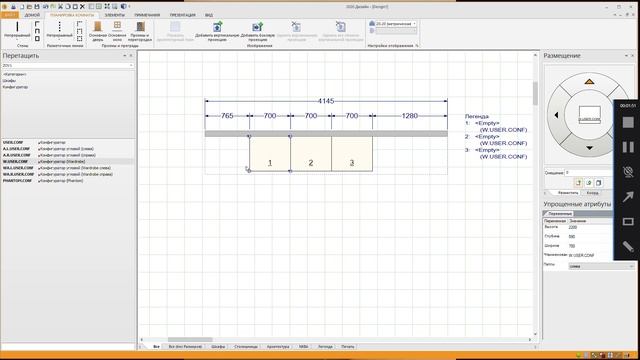
Task: Select the W.USER.CONF item
Action: (68, 161)
